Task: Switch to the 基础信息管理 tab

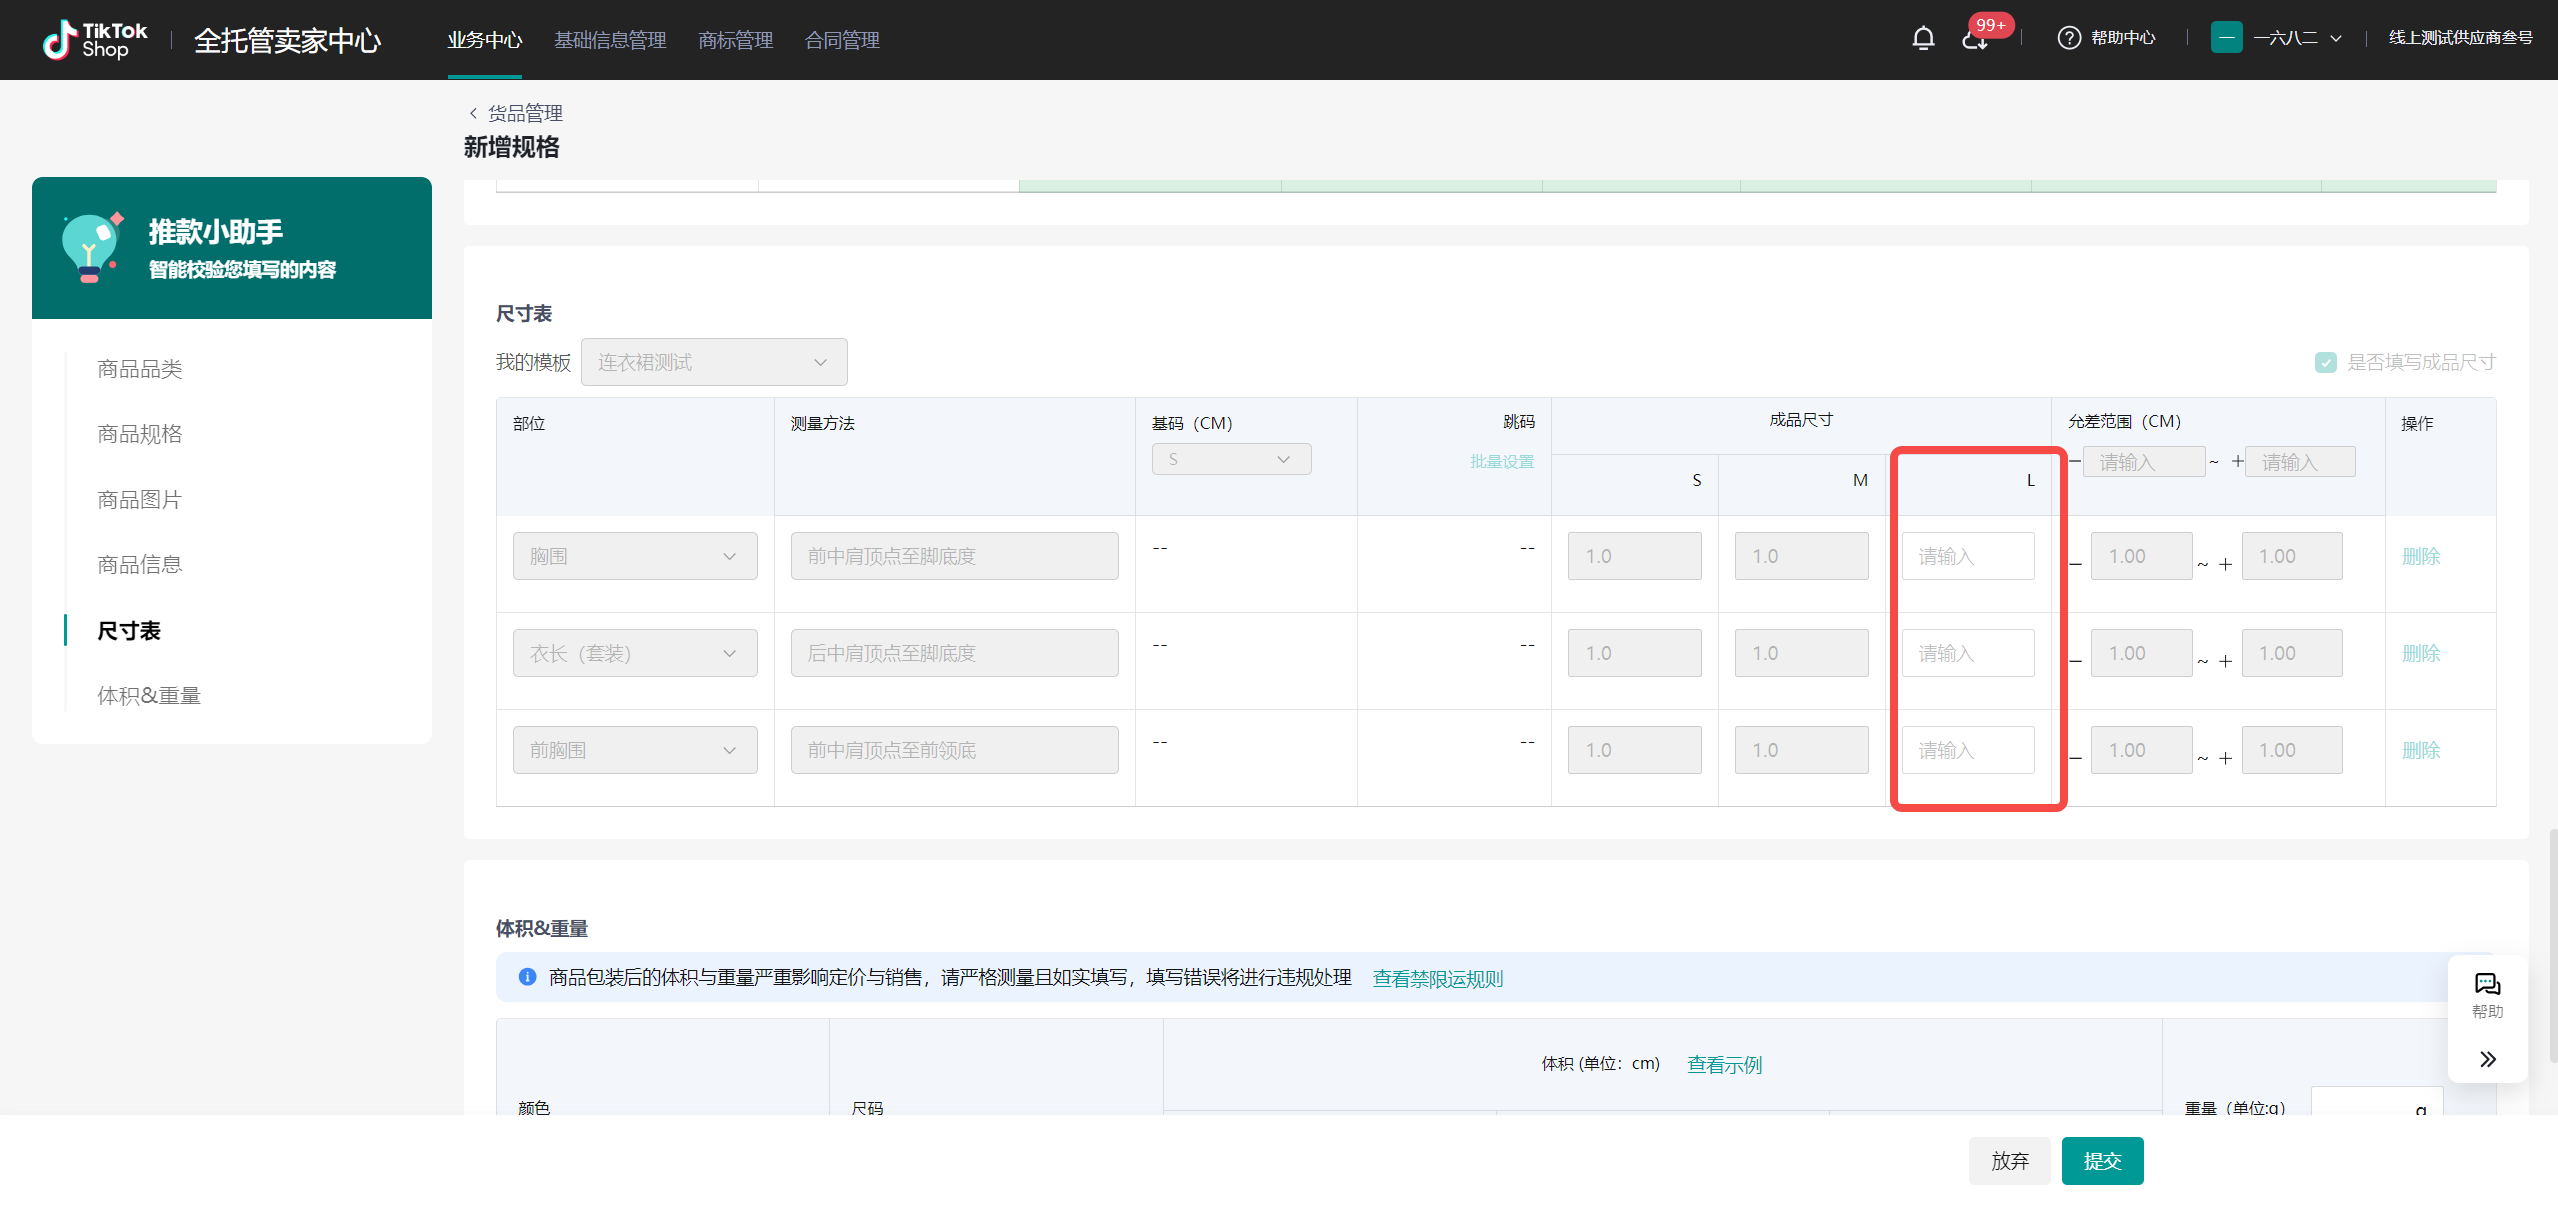Action: (610, 40)
